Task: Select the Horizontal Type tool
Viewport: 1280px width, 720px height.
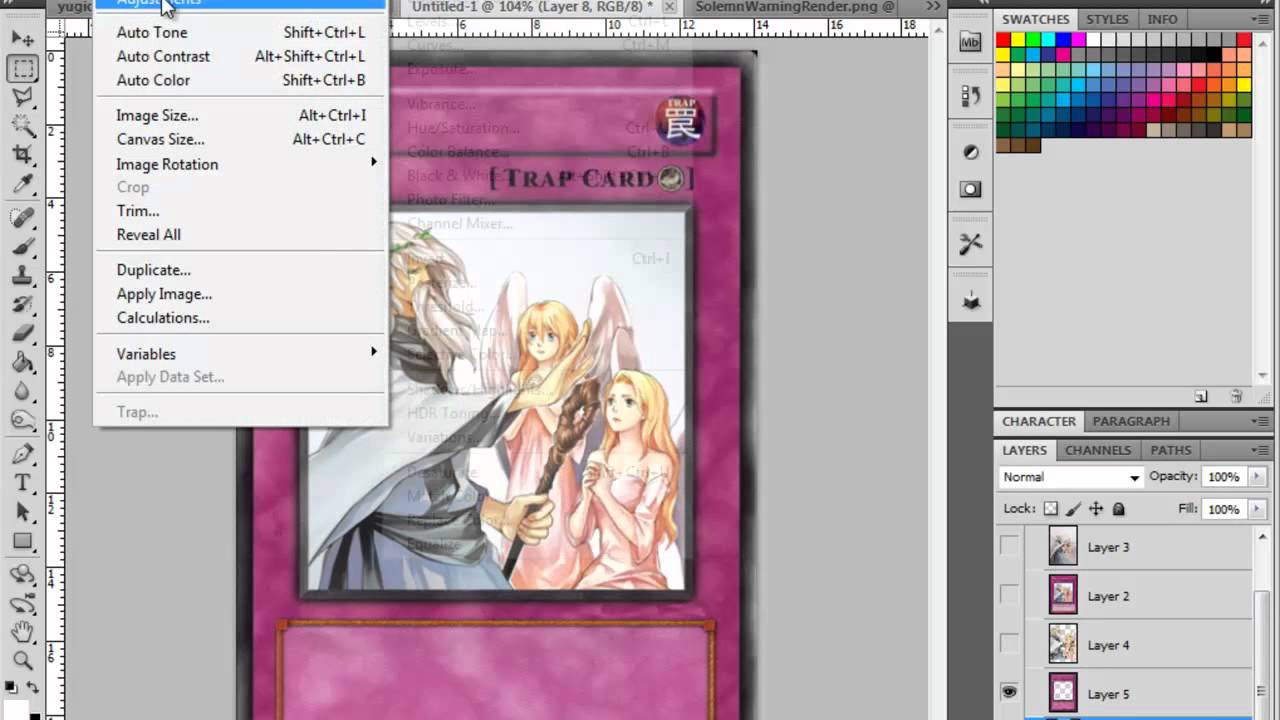Action: 23,483
